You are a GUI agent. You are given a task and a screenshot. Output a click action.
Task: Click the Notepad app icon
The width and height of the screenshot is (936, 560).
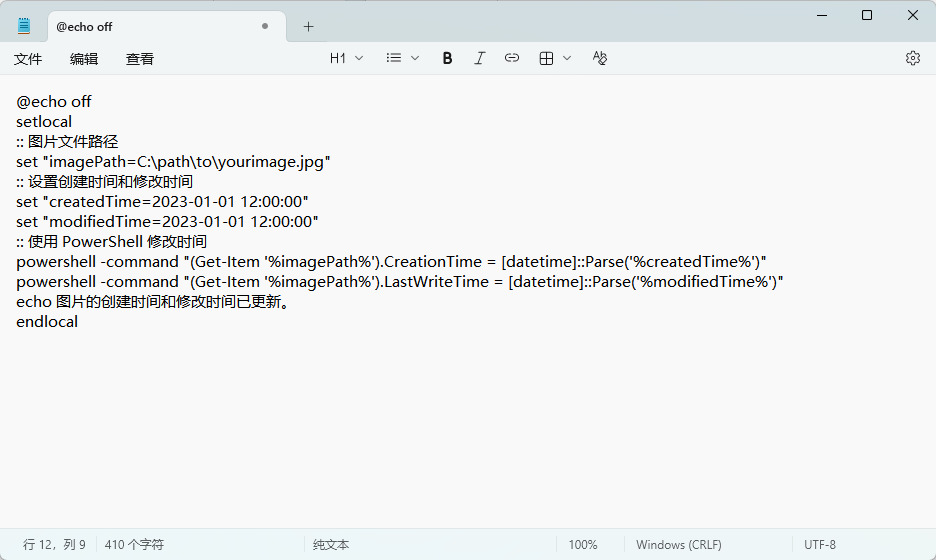pyautogui.click(x=24, y=26)
